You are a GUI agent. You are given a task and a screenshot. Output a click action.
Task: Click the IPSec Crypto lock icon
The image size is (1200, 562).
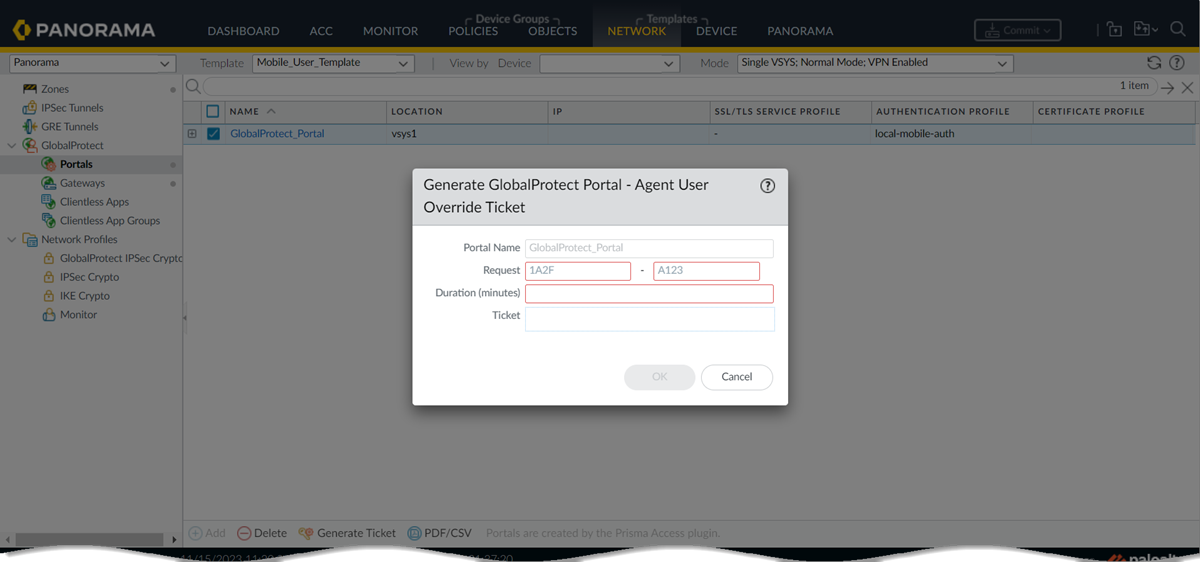click(49, 277)
